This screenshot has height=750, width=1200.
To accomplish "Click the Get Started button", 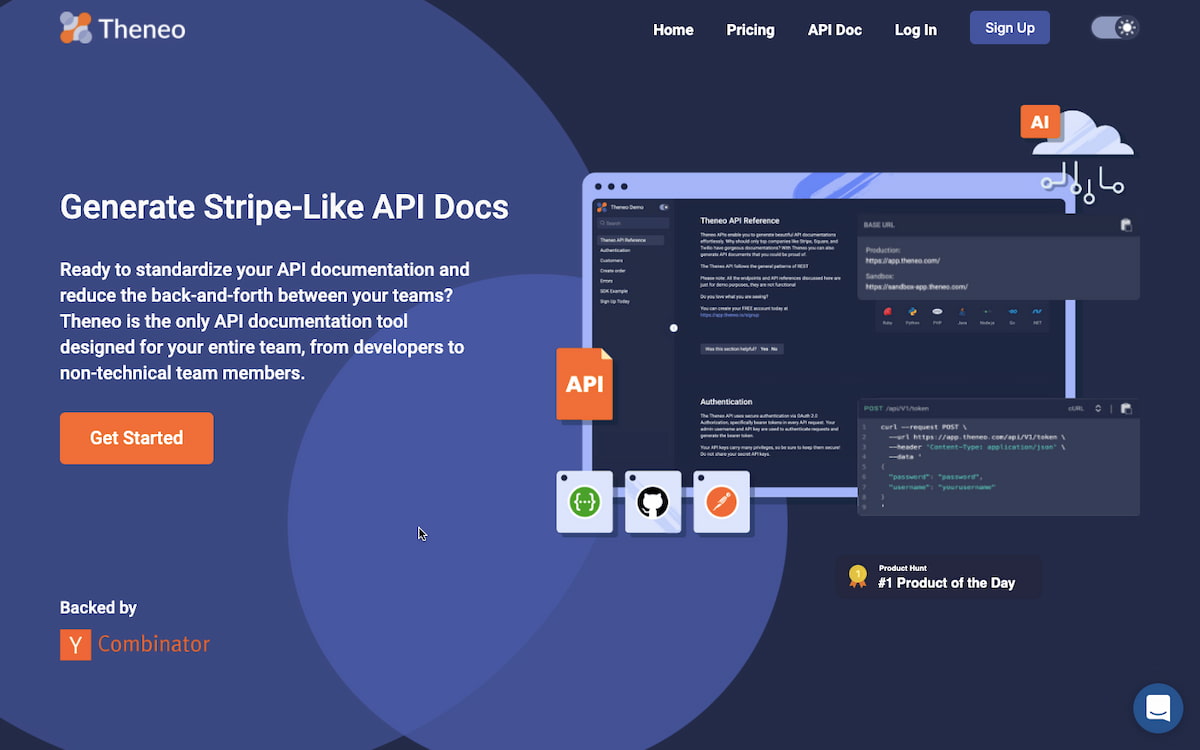I will pyautogui.click(x=136, y=438).
